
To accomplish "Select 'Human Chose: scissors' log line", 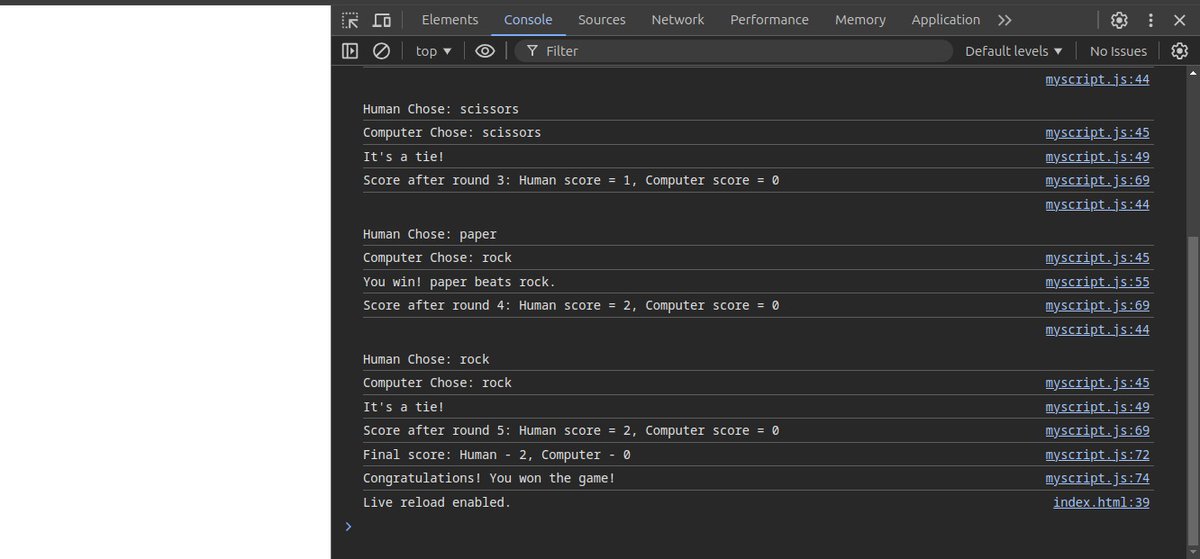I will click(x=441, y=110).
